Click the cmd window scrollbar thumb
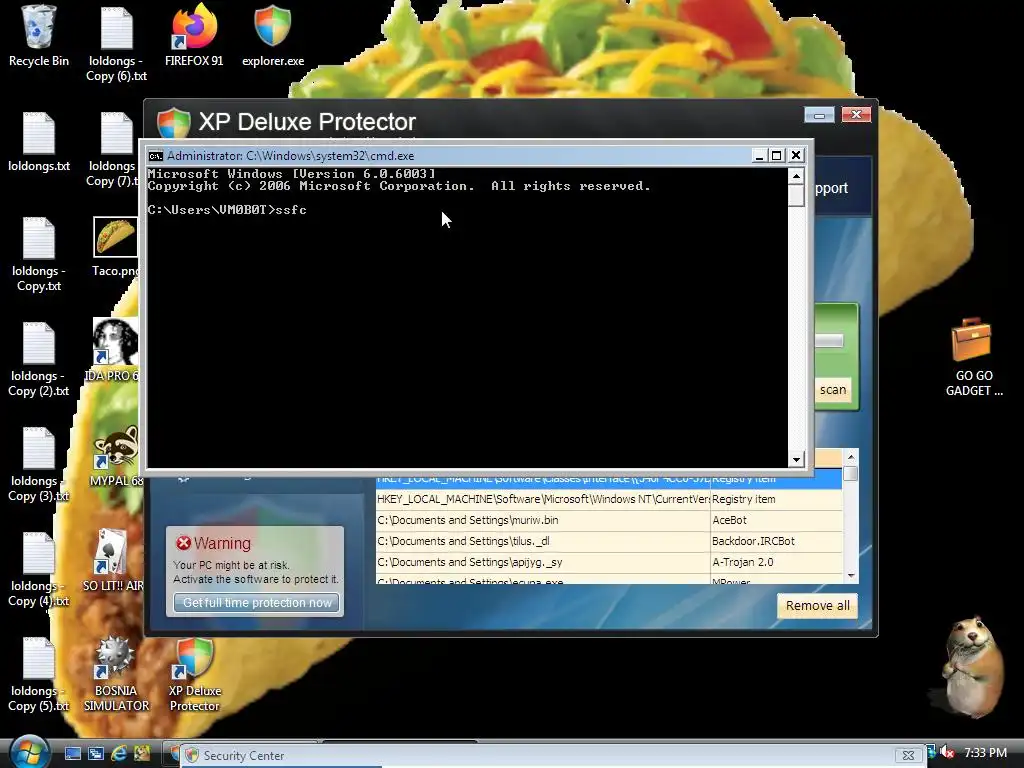1024x768 pixels. tap(796, 195)
